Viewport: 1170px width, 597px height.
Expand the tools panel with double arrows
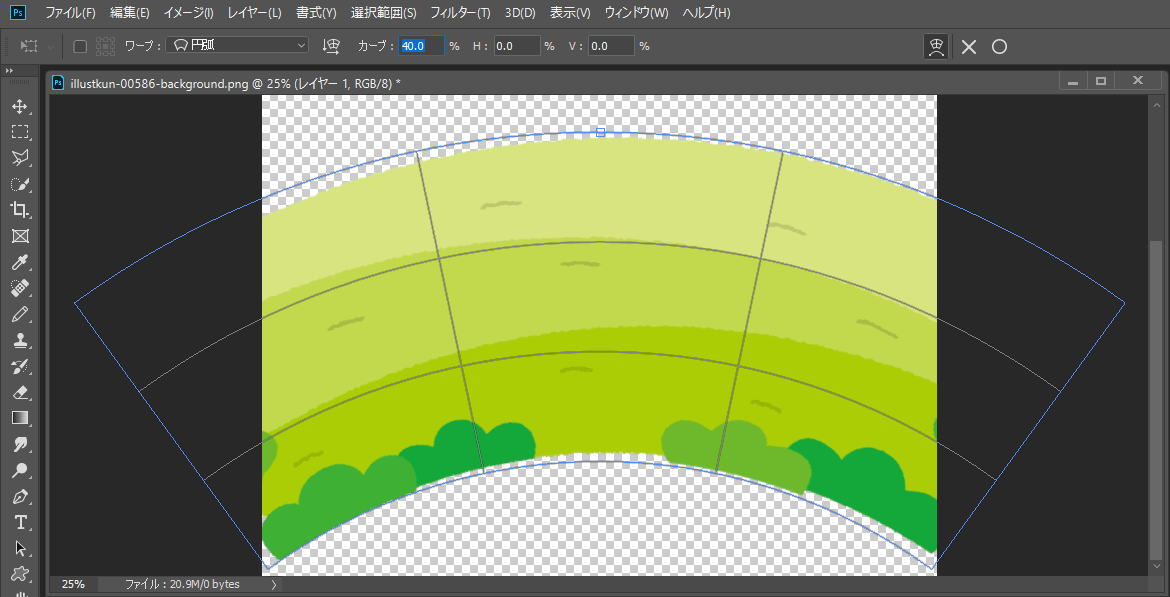pyautogui.click(x=9, y=70)
